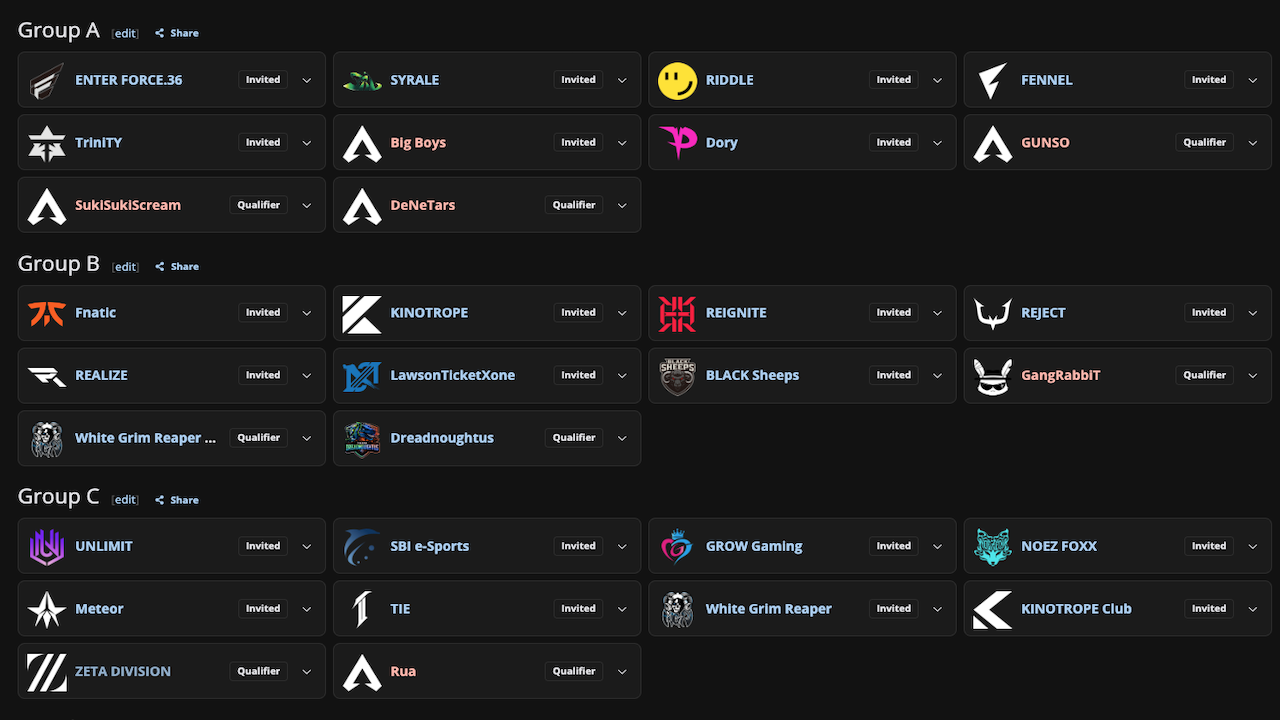The image size is (1280, 720).
Task: Click the UNLIMIT purple logo icon
Action: click(x=46, y=546)
